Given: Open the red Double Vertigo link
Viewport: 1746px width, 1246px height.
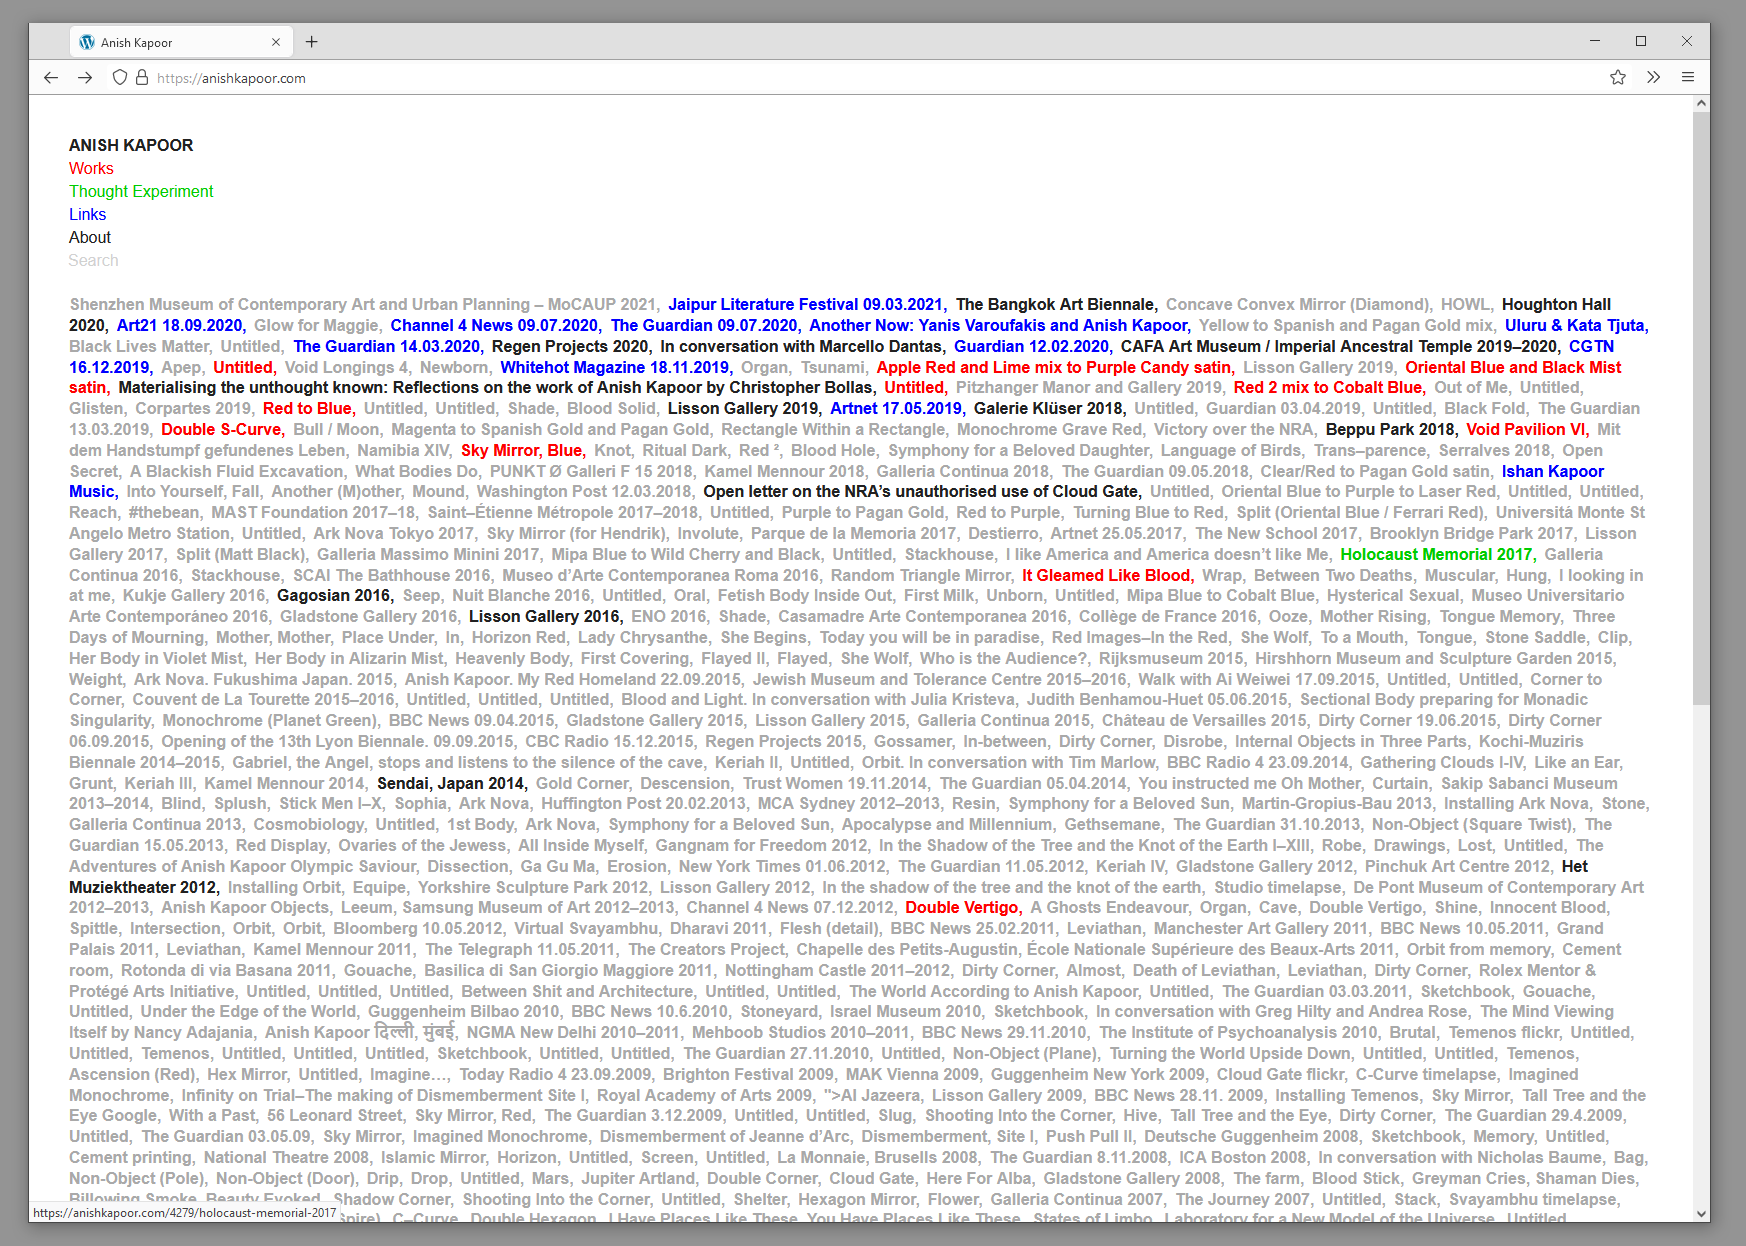Looking at the screenshot, I should pyautogui.click(x=962, y=907).
